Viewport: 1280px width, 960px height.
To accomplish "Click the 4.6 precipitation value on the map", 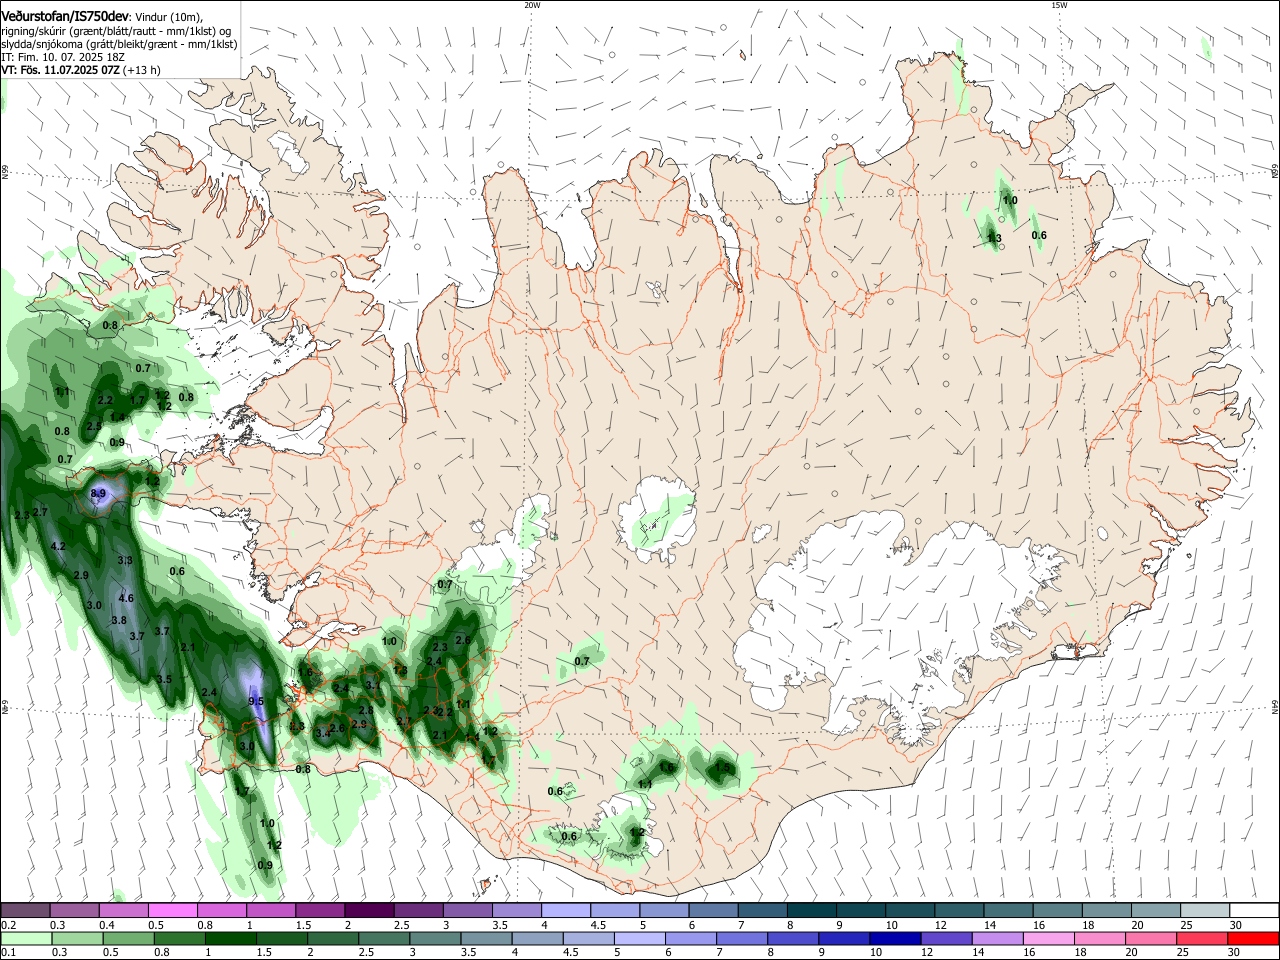I will click(x=126, y=598).
